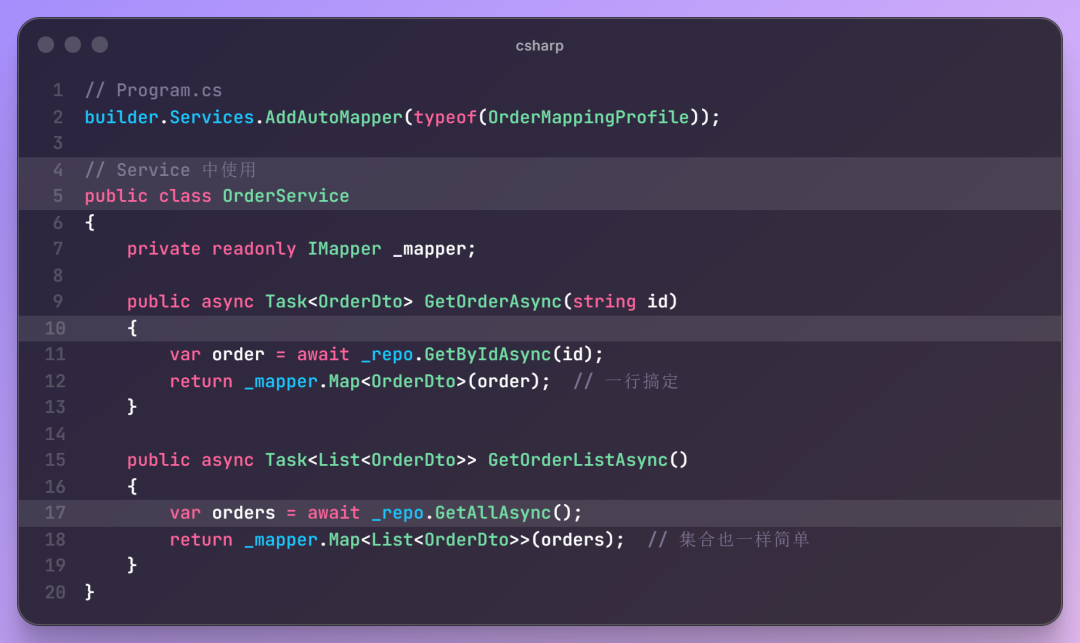Click 'Task<OrderDto>' return type on line 9
The height and width of the screenshot is (643, 1080).
pos(339,302)
